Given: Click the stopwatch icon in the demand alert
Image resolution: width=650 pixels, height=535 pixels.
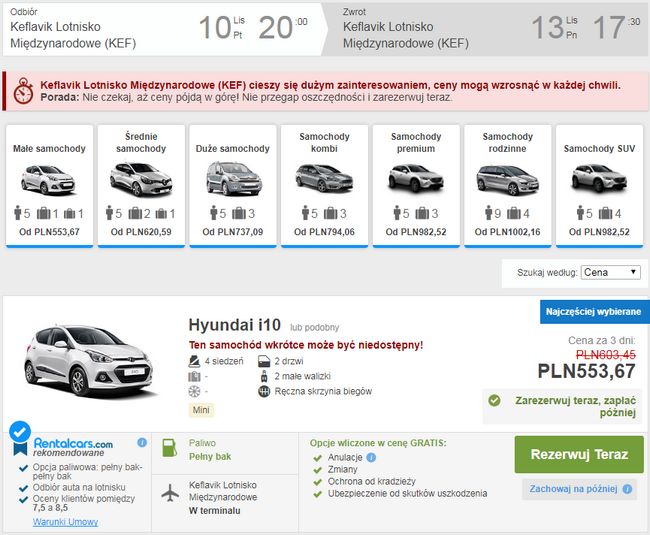Looking at the screenshot, I should point(23,90).
